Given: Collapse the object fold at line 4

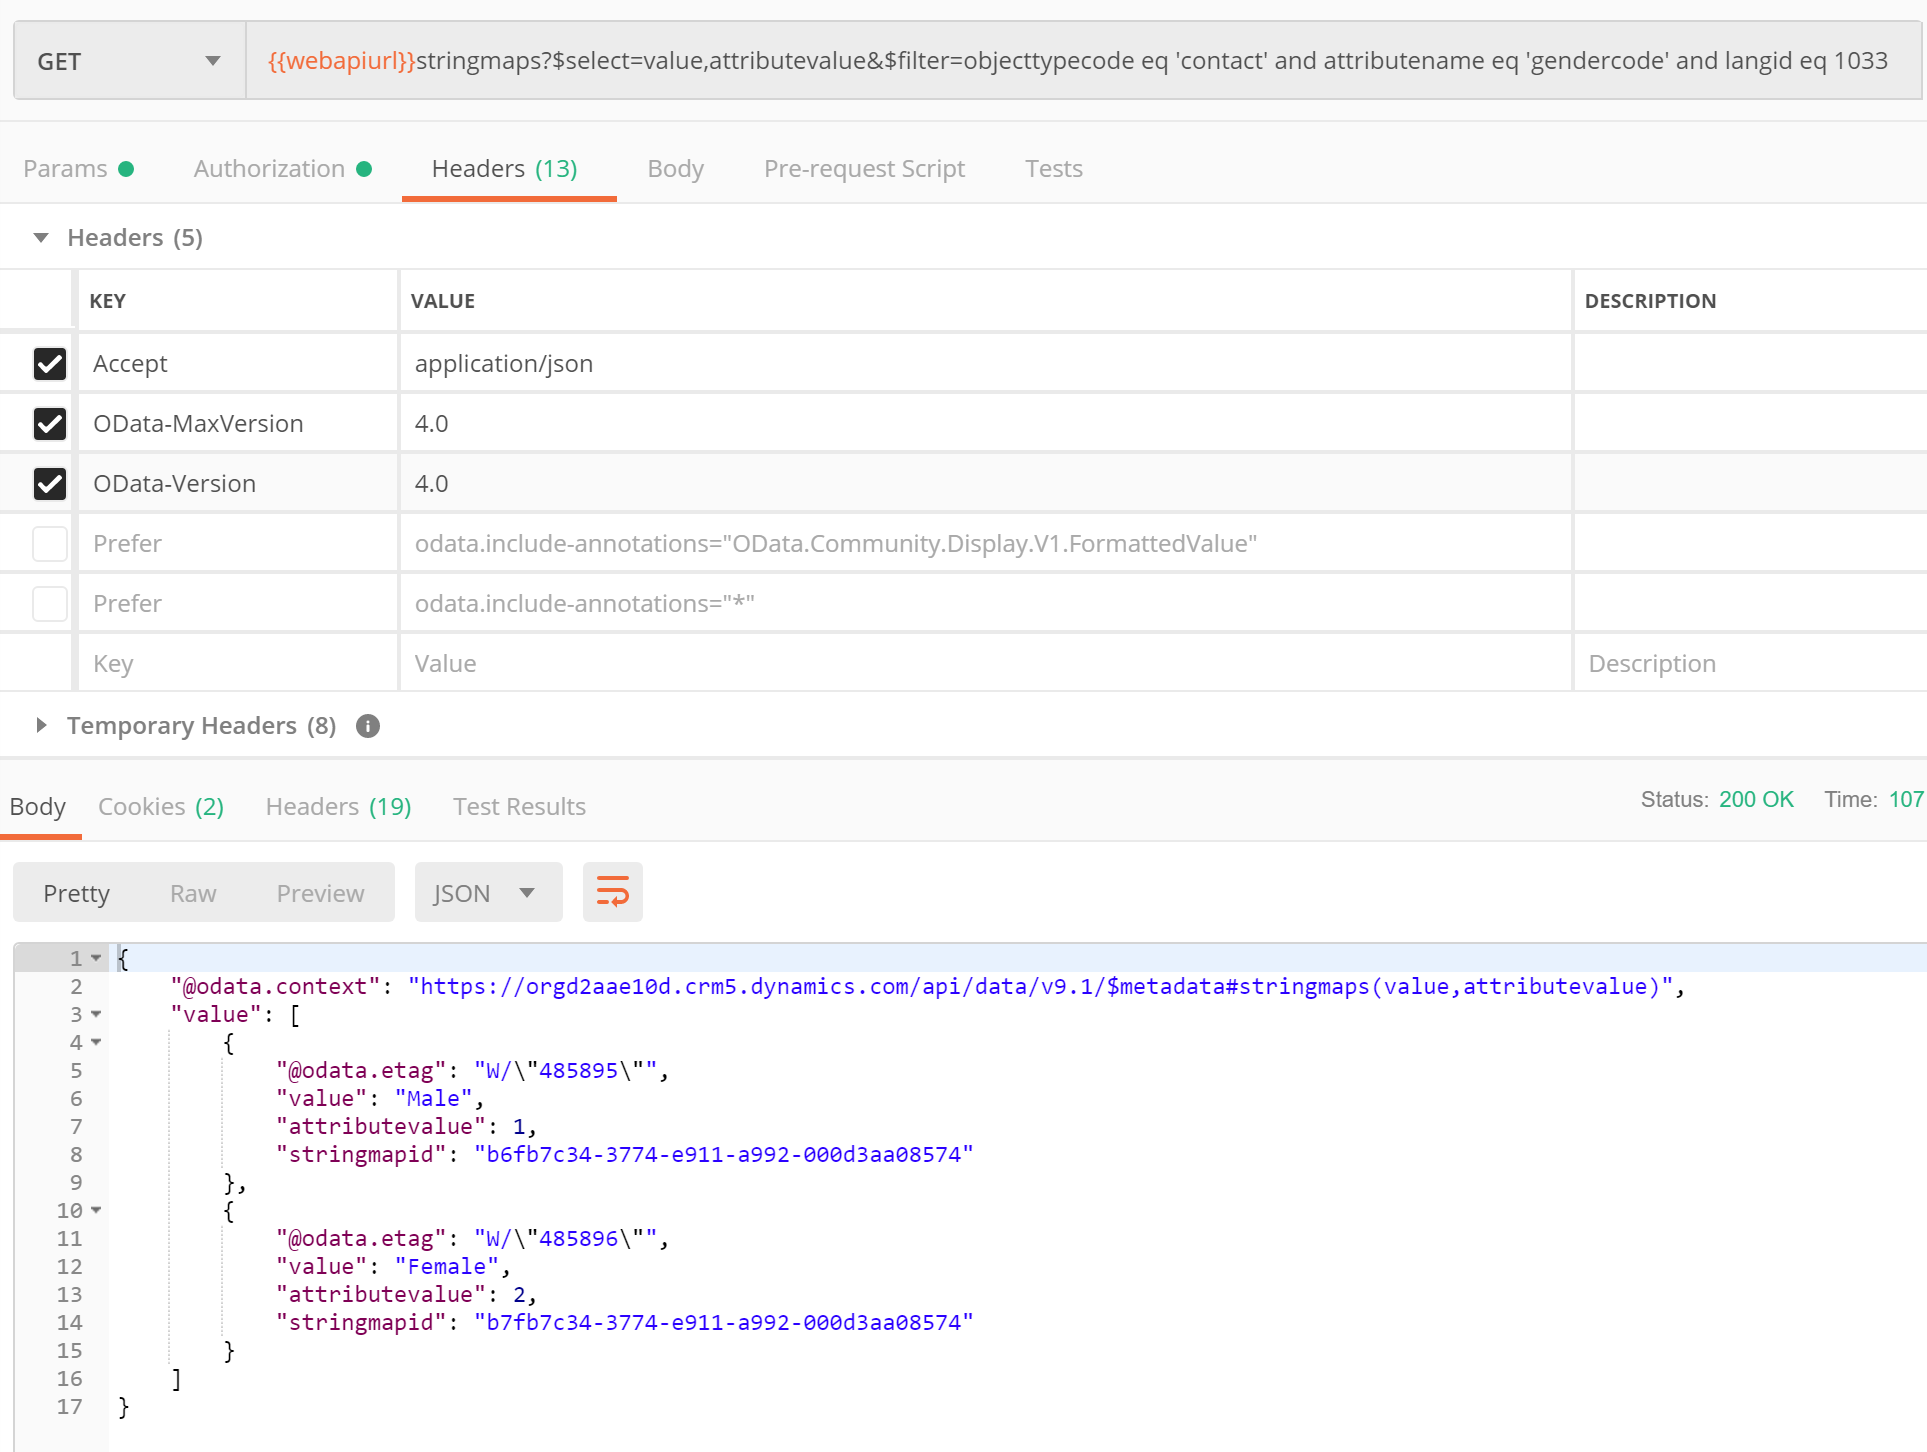Looking at the screenshot, I should click(x=96, y=1042).
